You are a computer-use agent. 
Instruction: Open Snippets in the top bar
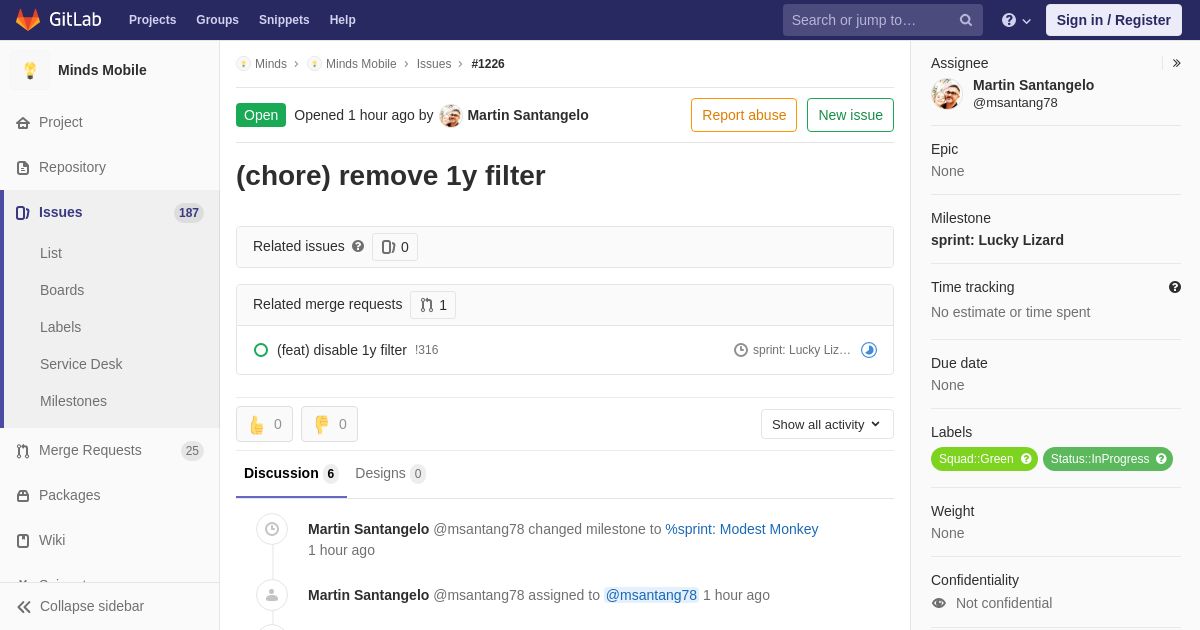tap(284, 20)
